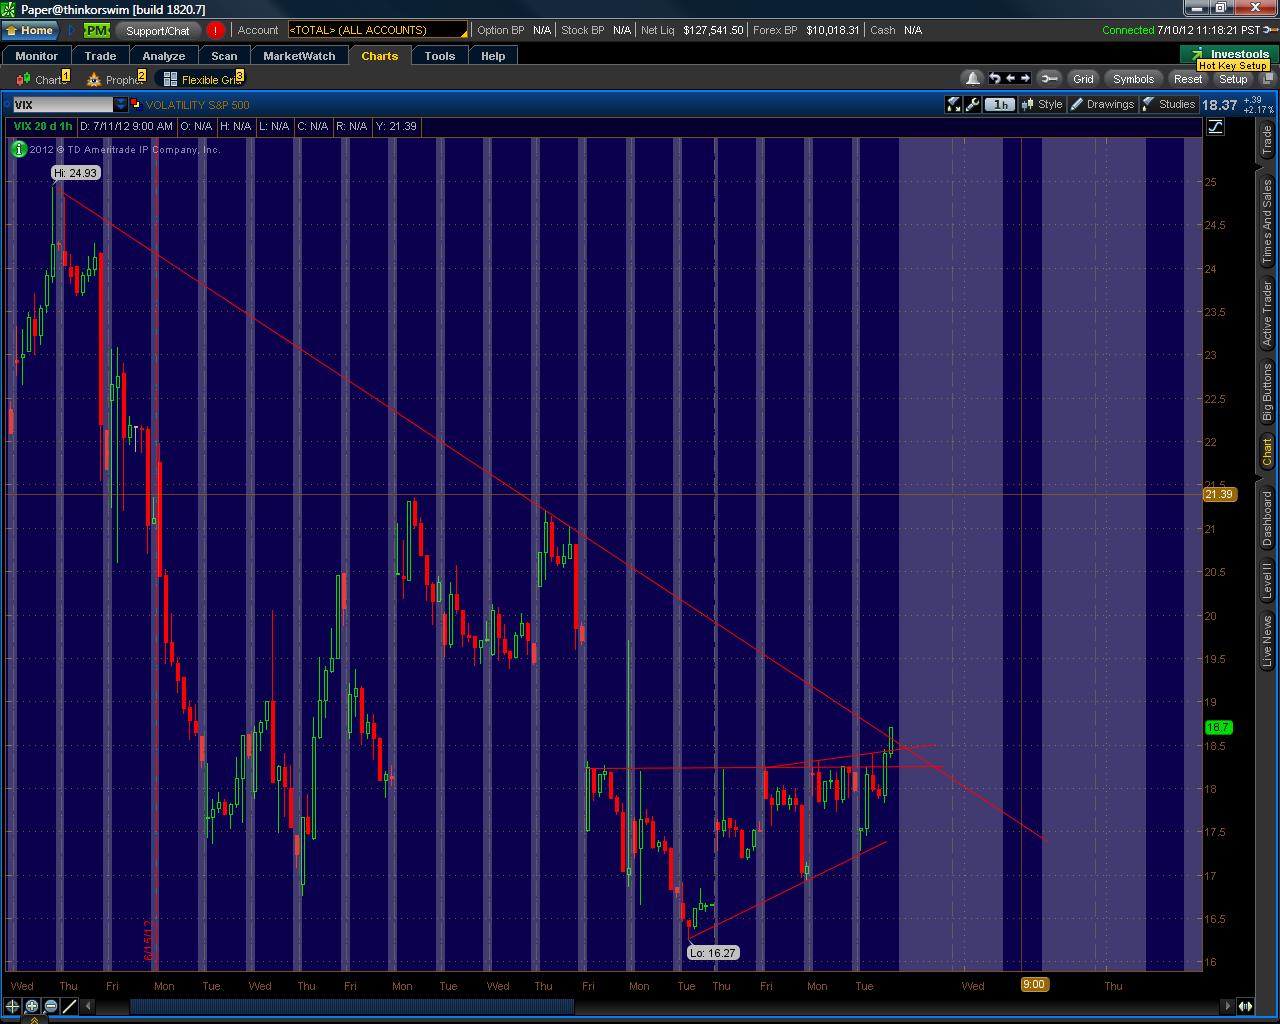Click the VIX 20 d 1h chart label
This screenshot has width=1280, height=1024.
[x=43, y=126]
